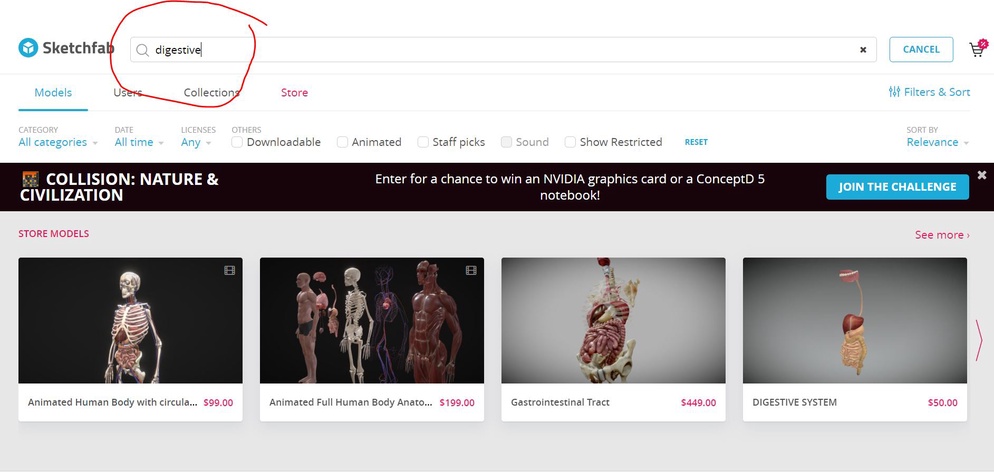Click the CANCEL button
Screen dimensions: 994x472
921,49
